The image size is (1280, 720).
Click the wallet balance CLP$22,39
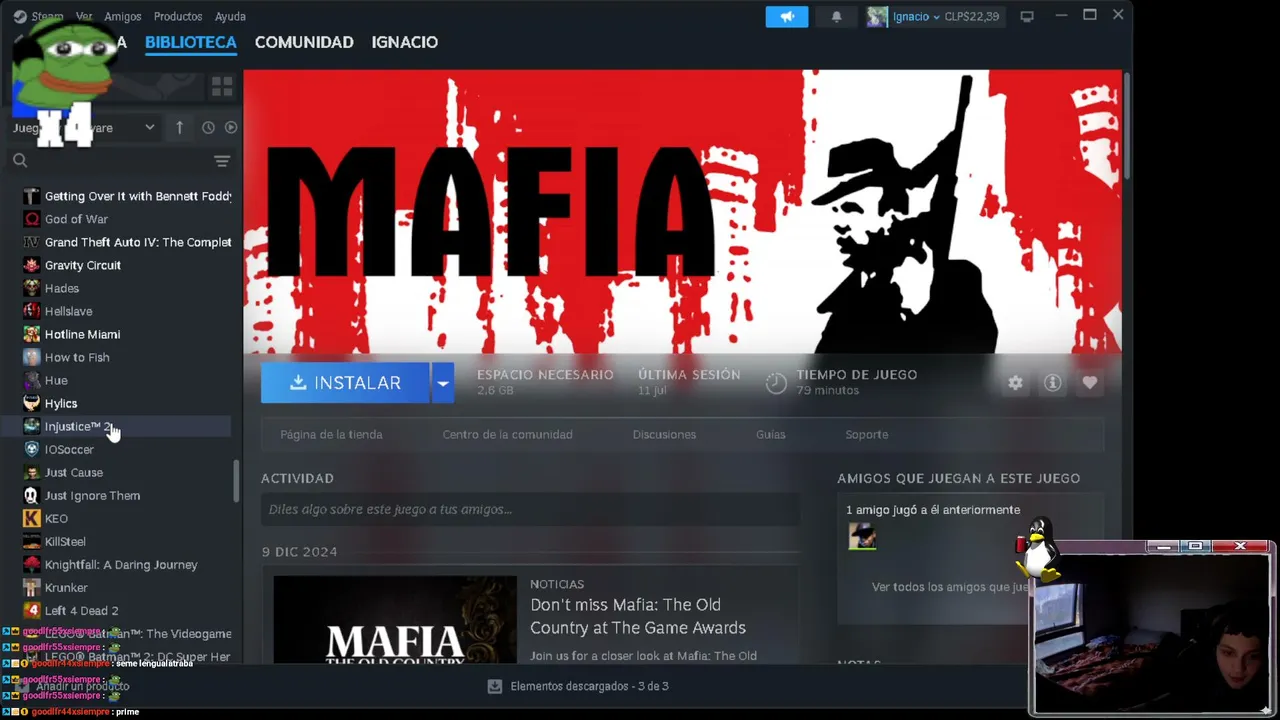tap(972, 16)
